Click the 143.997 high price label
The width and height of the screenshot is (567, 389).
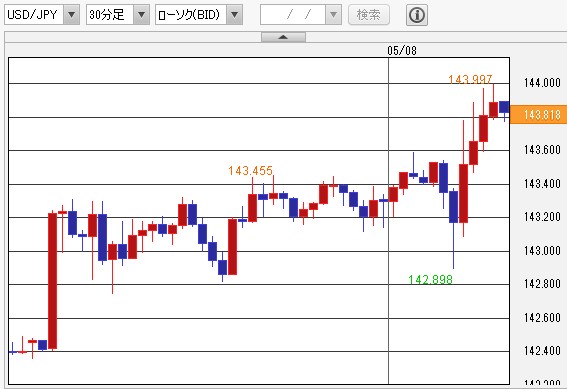(470, 79)
